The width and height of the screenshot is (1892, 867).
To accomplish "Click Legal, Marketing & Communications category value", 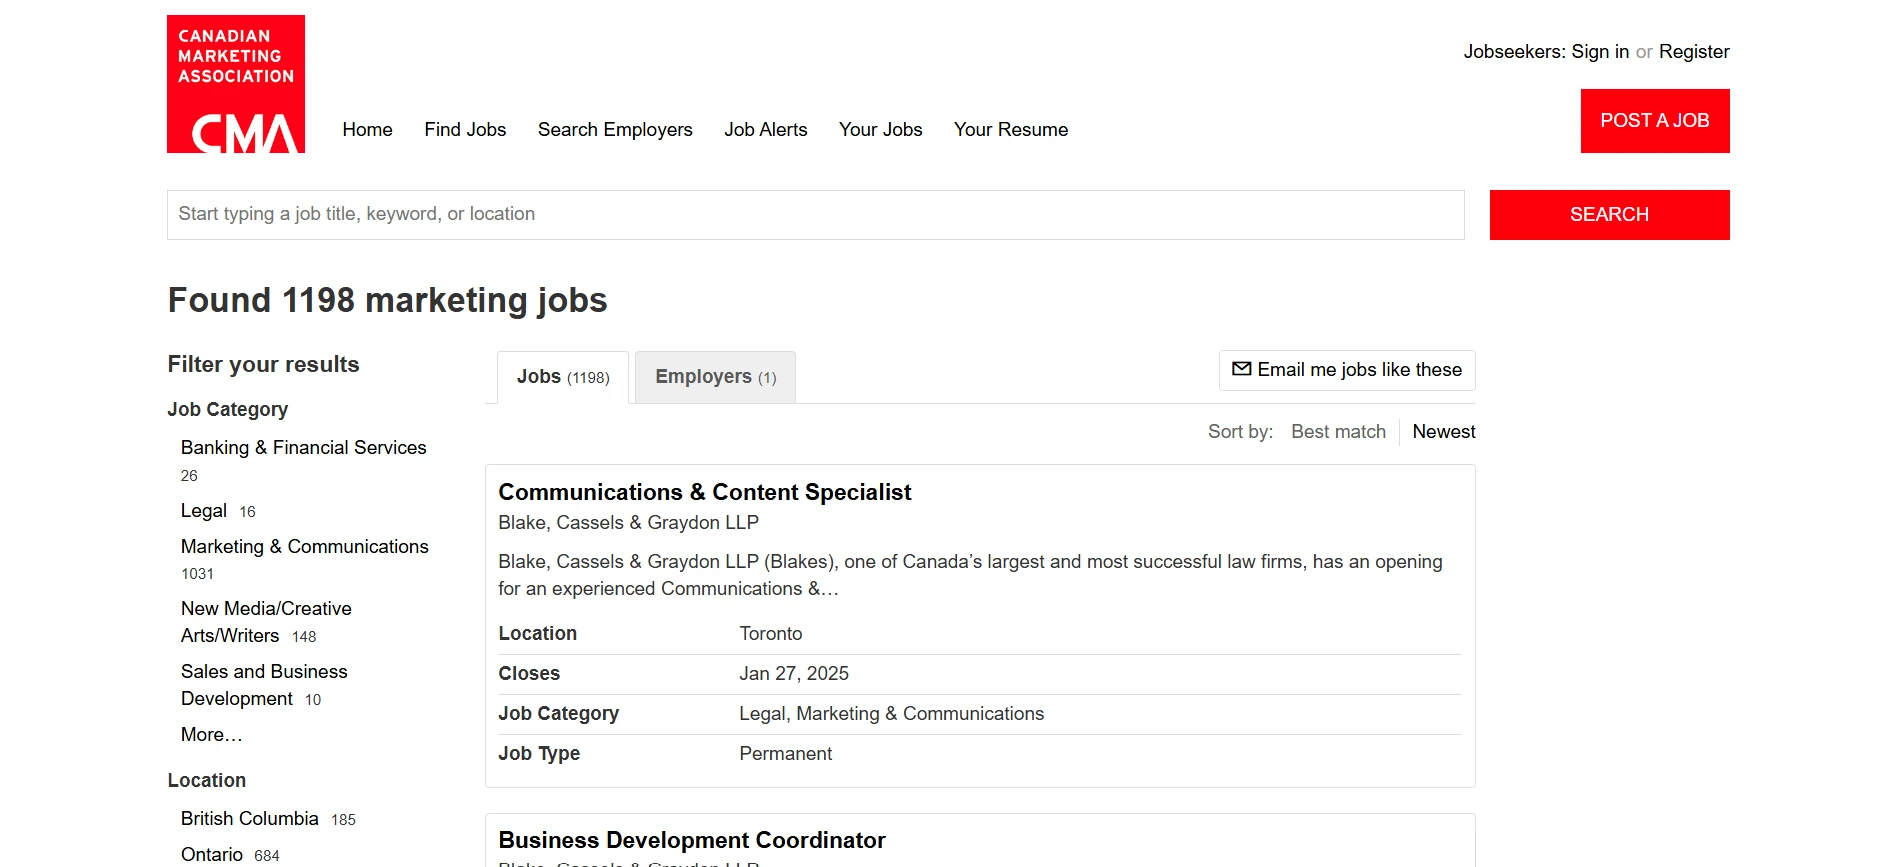I will (x=892, y=713).
